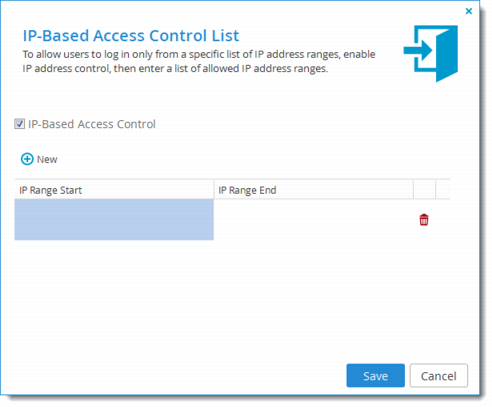
Task: Add a new range via New text
Action: click(x=47, y=159)
